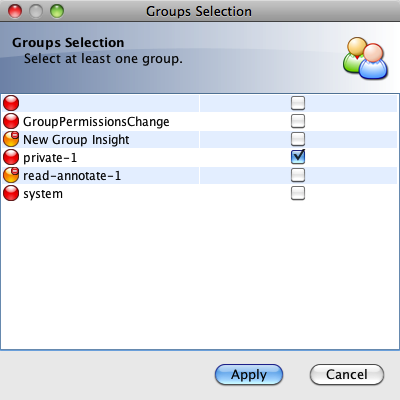Select the read-annotate-1 group label

[x=72, y=176]
